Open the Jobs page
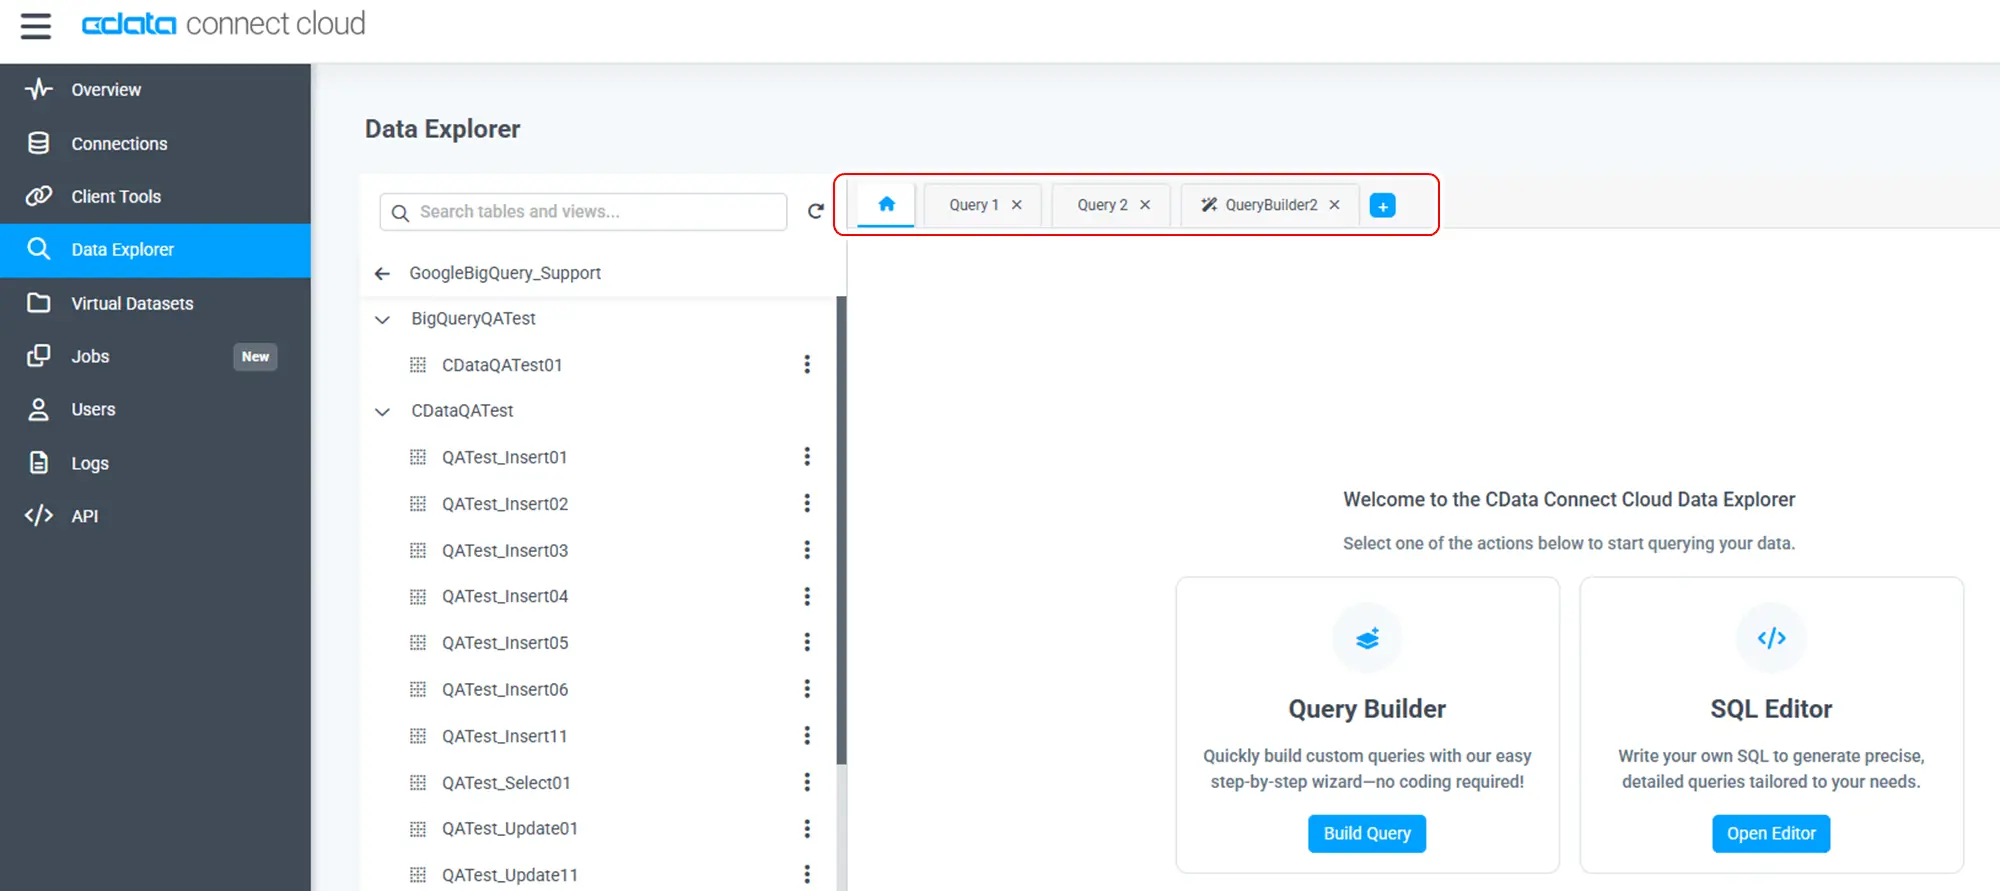The width and height of the screenshot is (2000, 891). point(155,356)
